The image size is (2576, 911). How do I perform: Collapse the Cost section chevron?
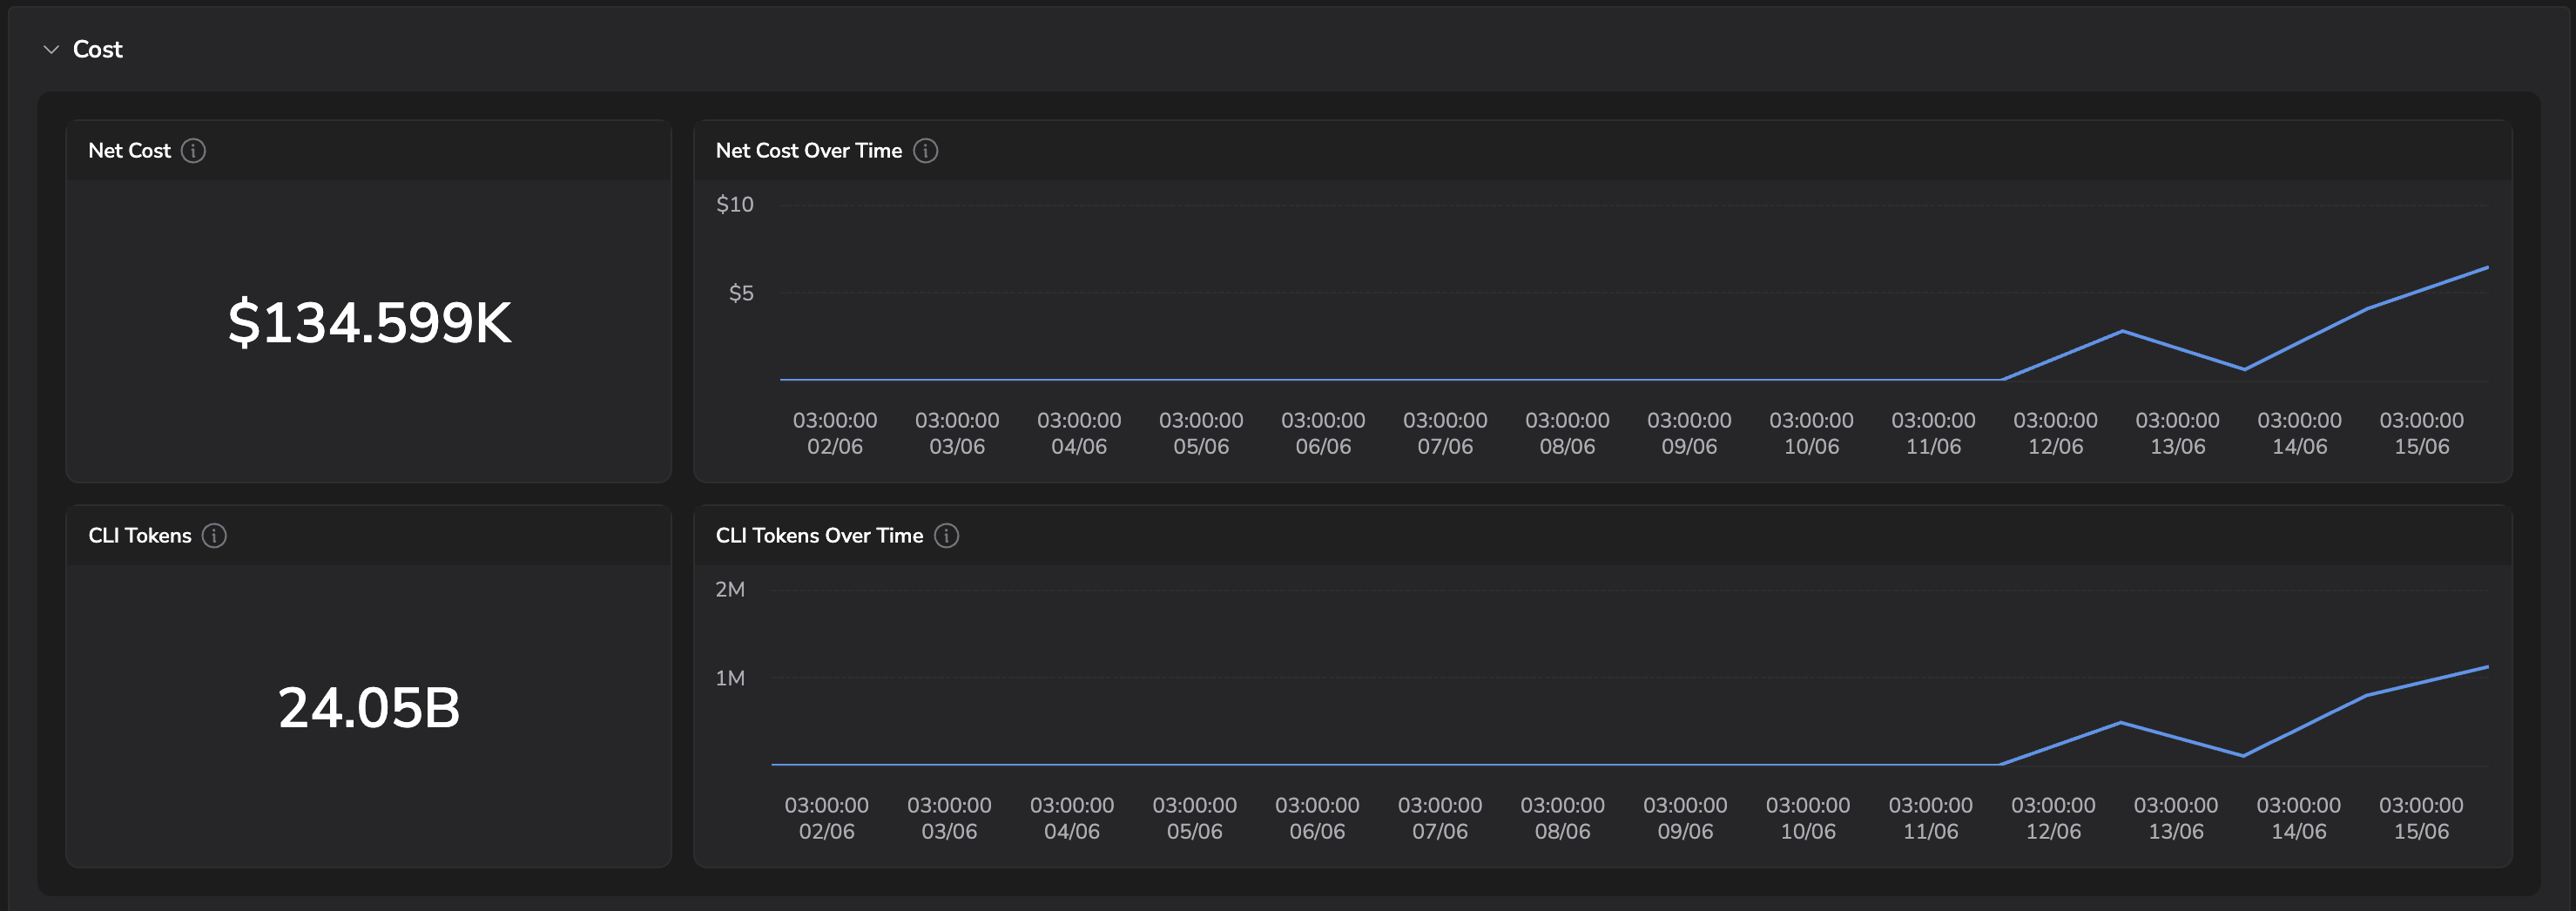click(x=51, y=49)
